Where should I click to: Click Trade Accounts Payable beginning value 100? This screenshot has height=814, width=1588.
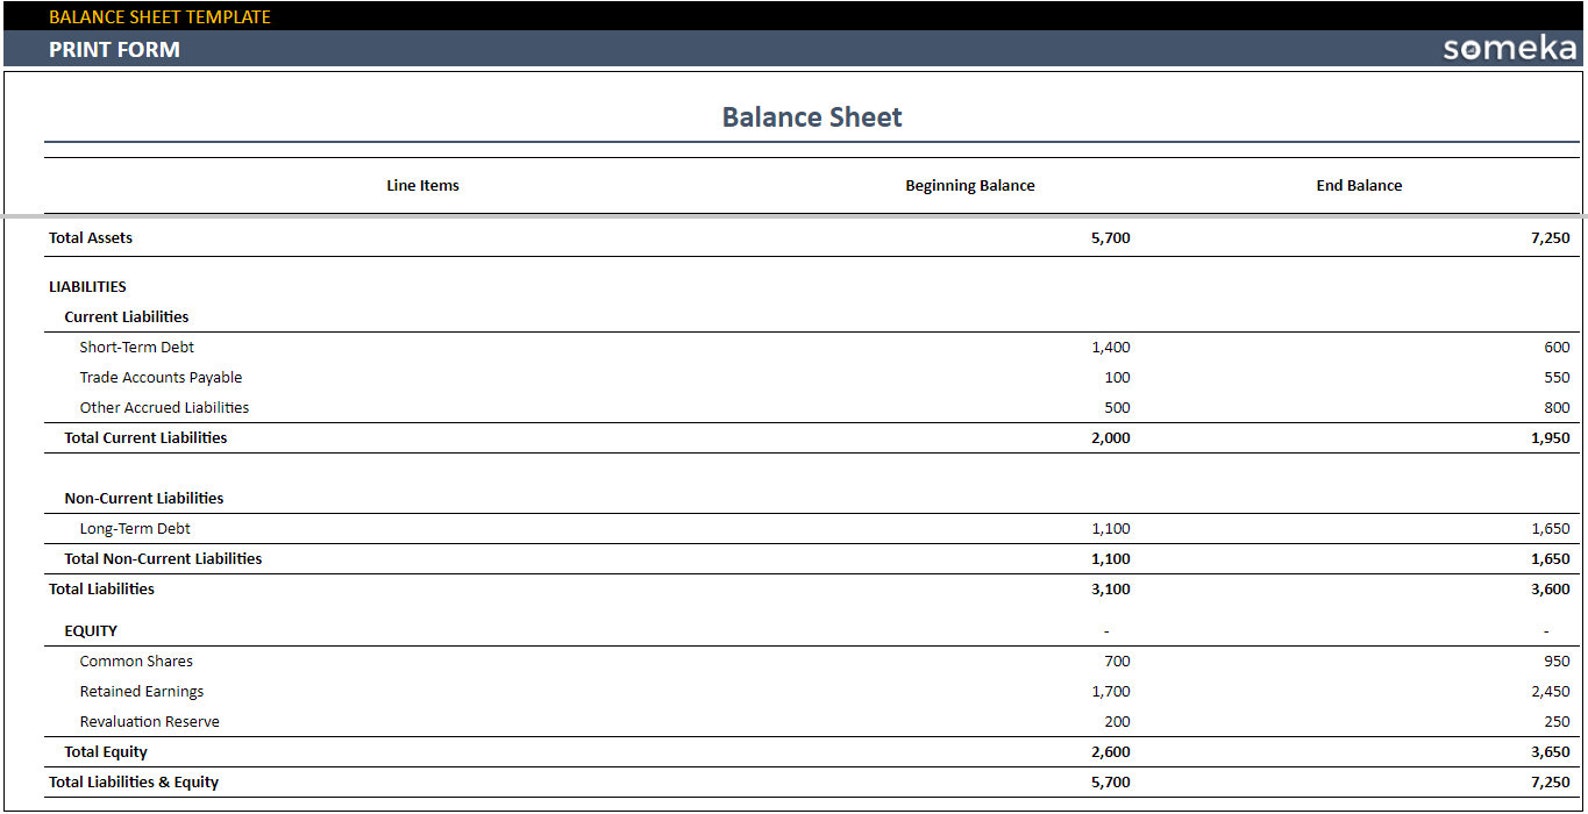coord(1117,377)
